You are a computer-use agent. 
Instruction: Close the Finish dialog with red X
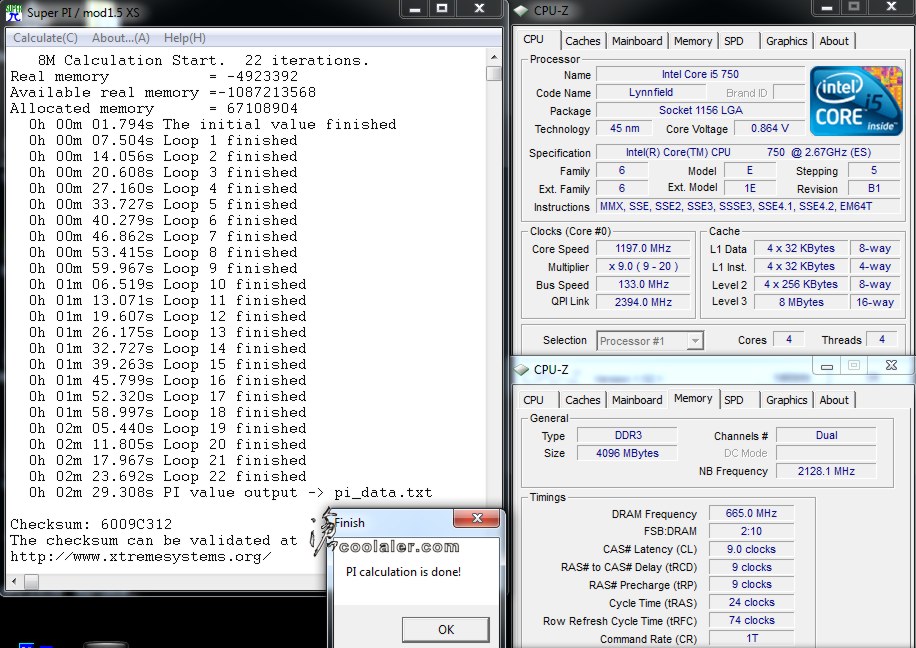[477, 518]
